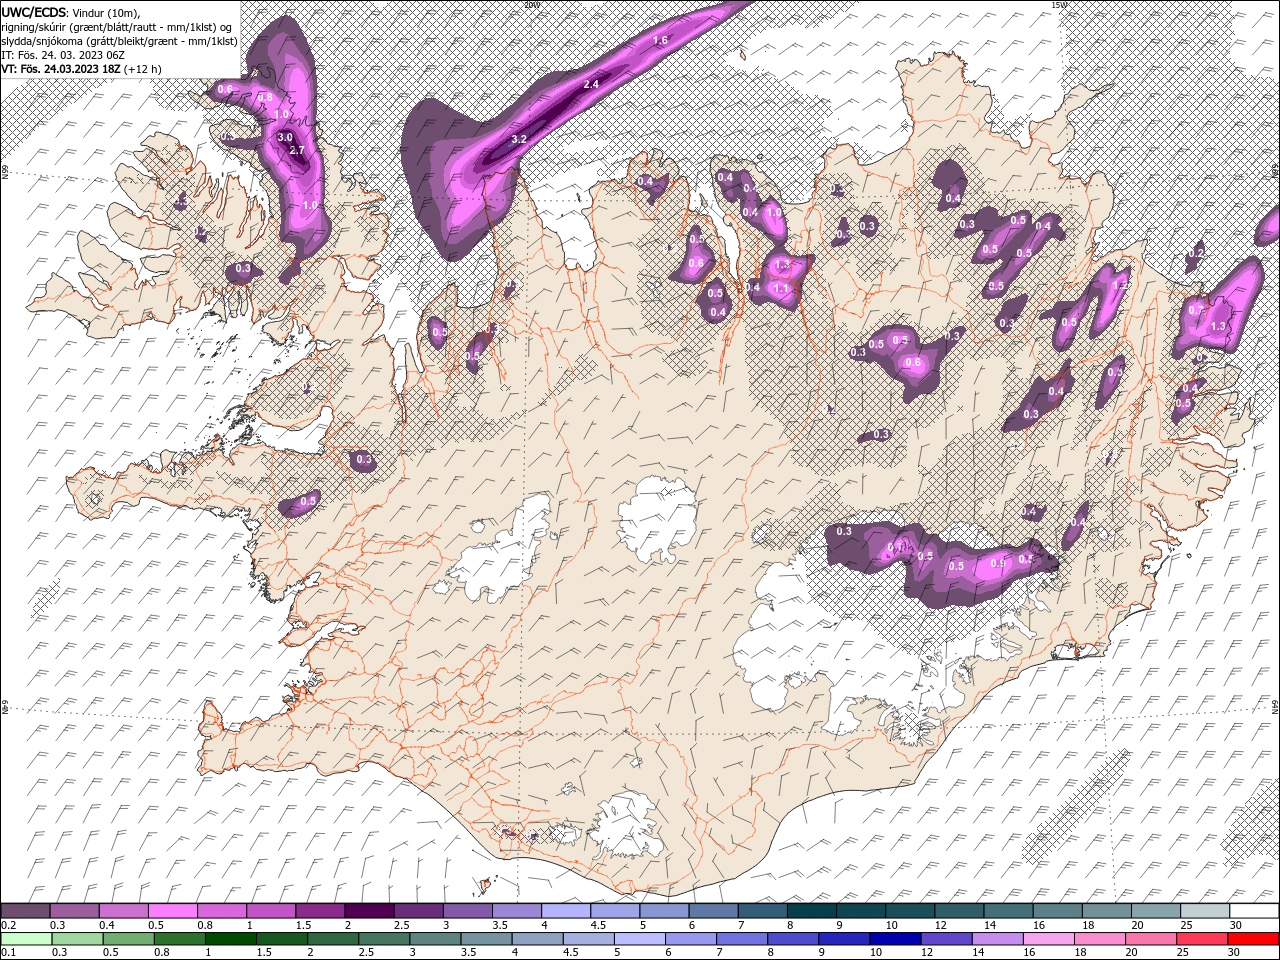Pick the first dark purple swatch in the upper legend
This screenshot has height=960, width=1280.
25,911
